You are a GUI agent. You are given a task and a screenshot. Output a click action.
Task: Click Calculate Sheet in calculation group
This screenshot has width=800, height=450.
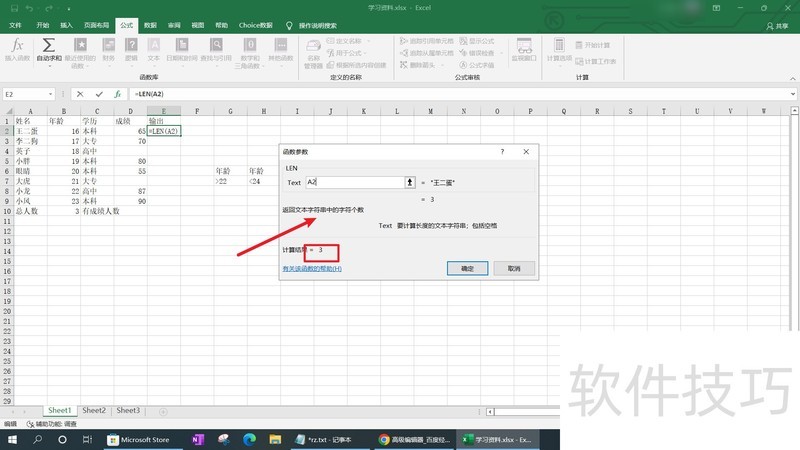[x=596, y=61]
